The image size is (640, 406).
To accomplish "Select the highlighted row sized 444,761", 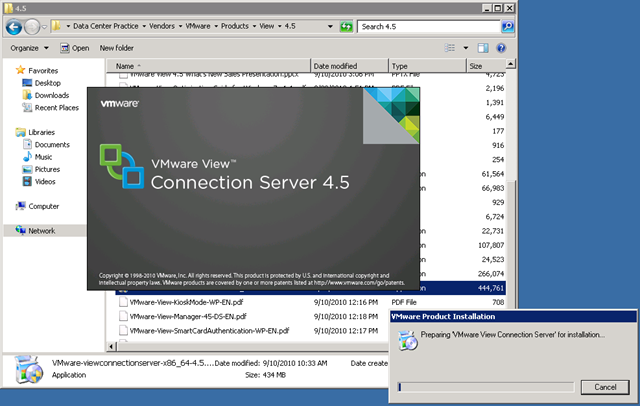I will tap(311, 288).
